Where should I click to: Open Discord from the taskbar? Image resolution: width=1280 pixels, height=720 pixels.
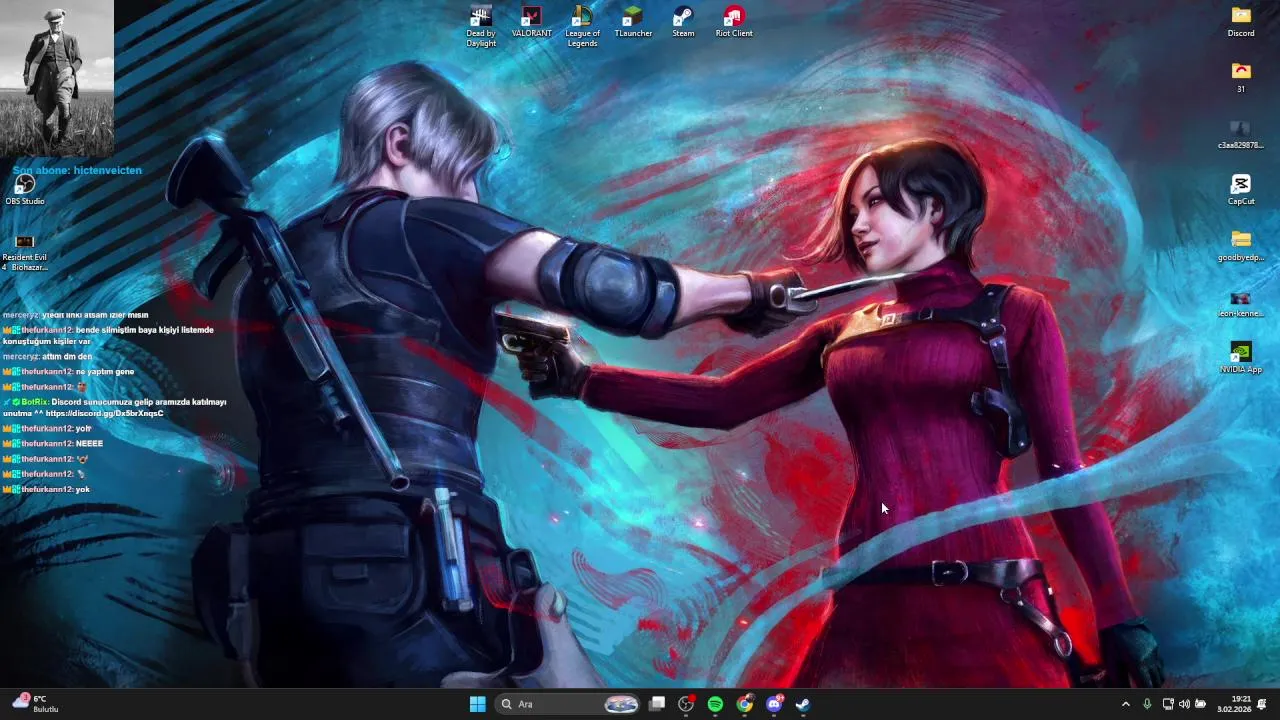[774, 704]
